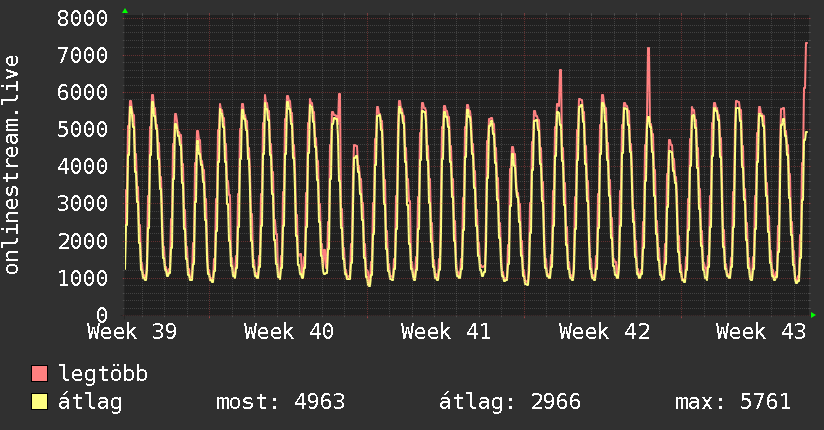Click the most: 4963 statistic
Viewport: 824px width, 430px height.
coord(281,402)
